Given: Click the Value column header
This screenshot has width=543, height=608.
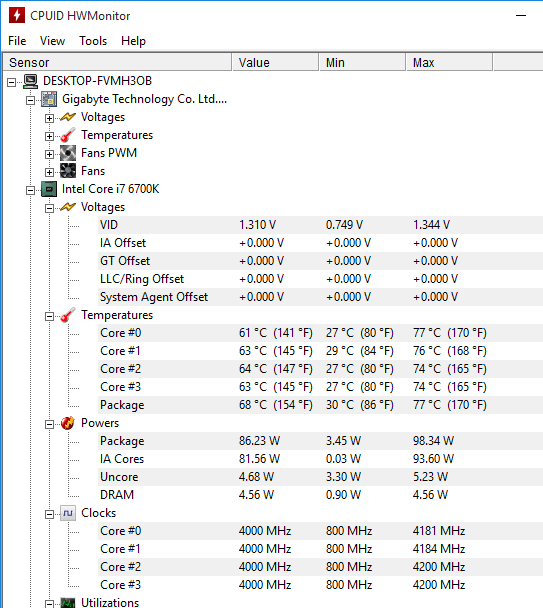Looking at the screenshot, I should click(x=275, y=62).
